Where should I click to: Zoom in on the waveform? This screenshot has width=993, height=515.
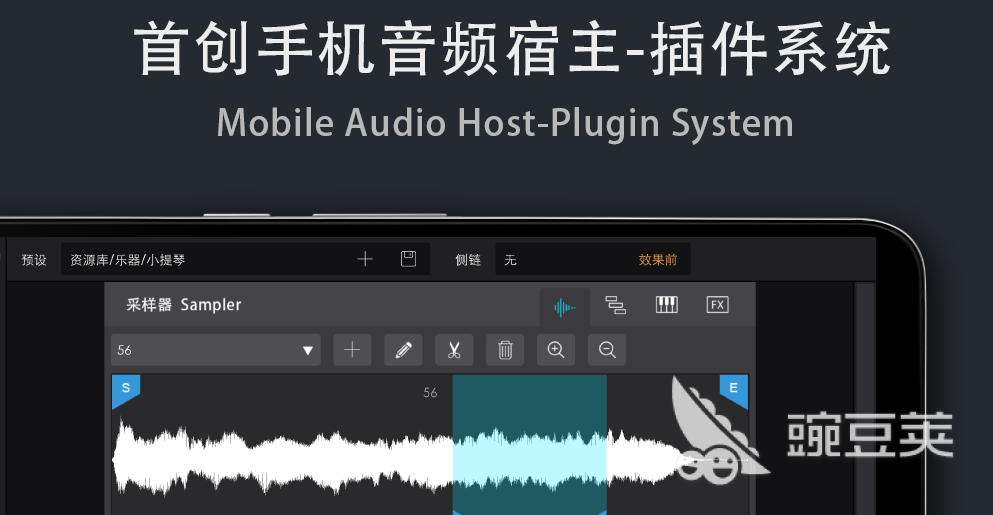pos(556,350)
